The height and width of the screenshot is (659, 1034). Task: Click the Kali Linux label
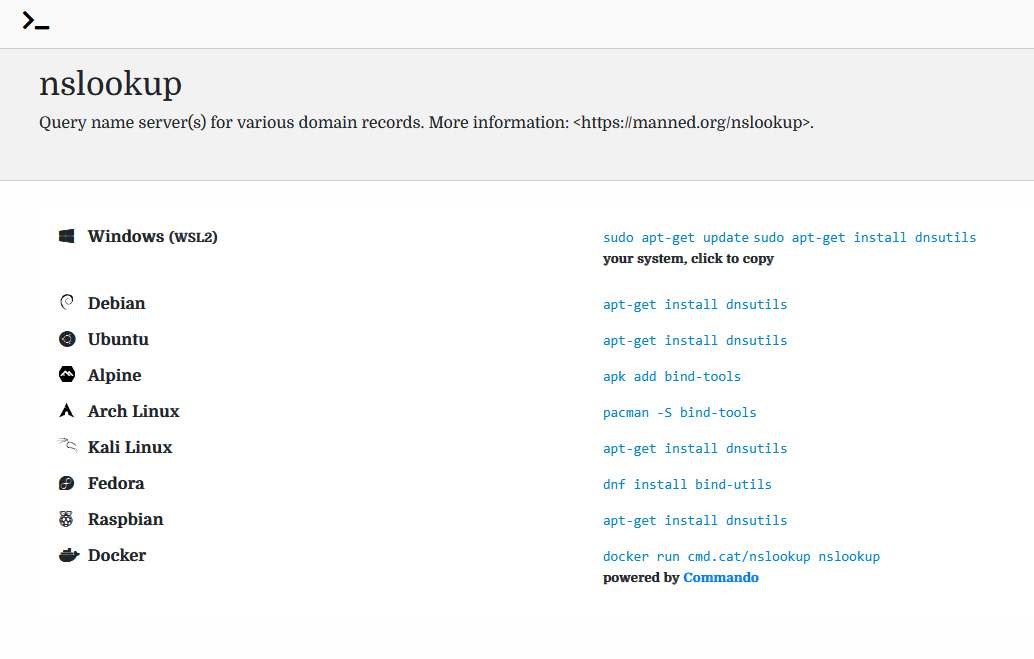click(130, 447)
